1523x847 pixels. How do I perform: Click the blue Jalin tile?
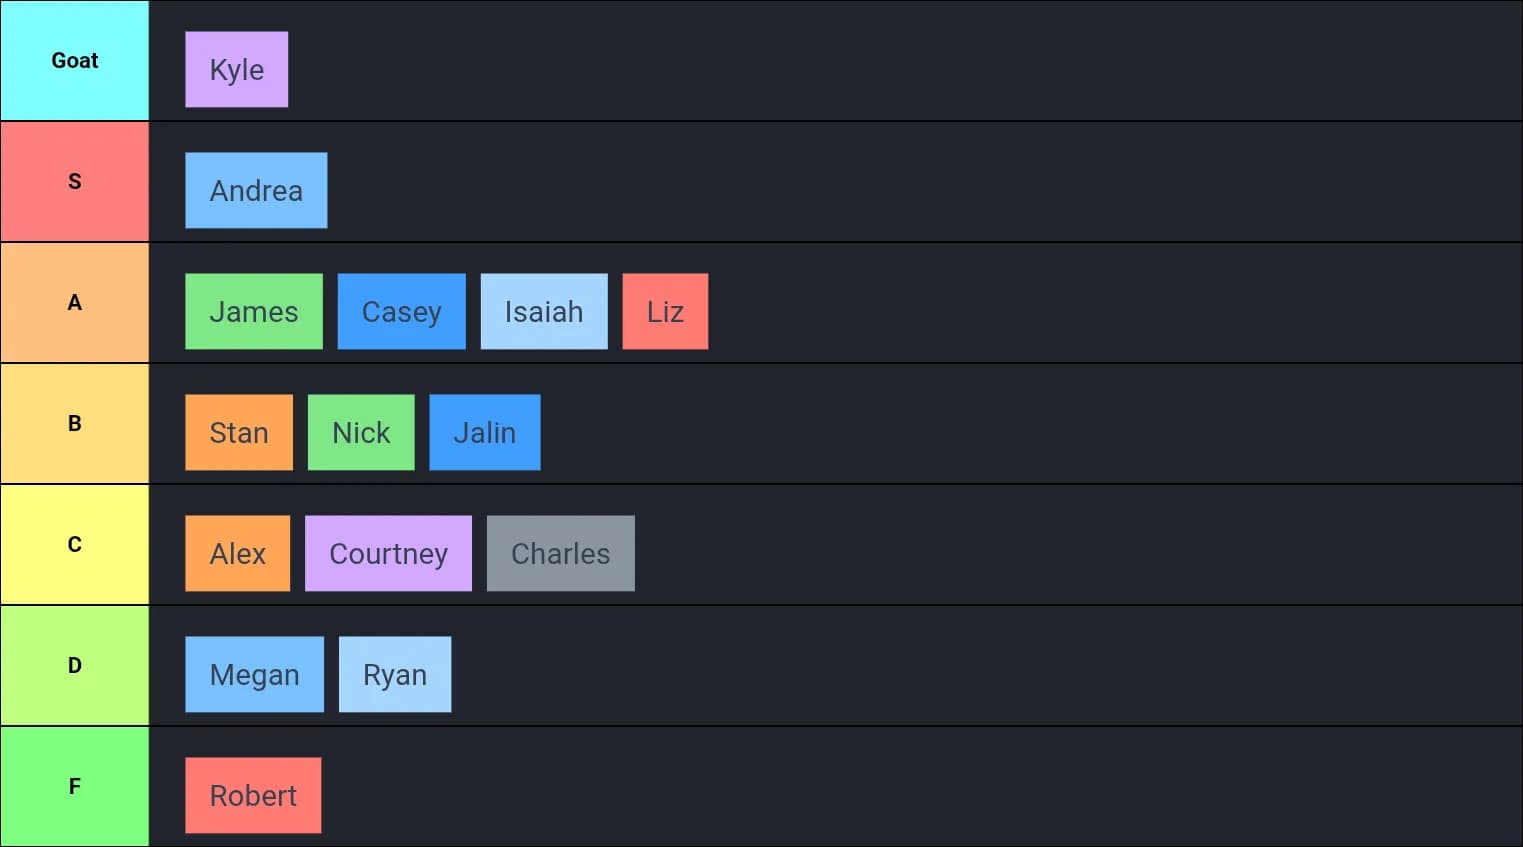pos(485,432)
